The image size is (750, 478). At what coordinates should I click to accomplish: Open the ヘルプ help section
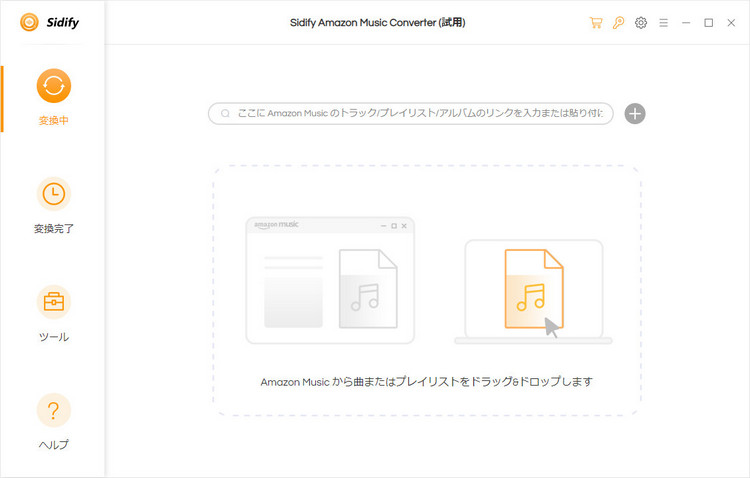(x=54, y=422)
